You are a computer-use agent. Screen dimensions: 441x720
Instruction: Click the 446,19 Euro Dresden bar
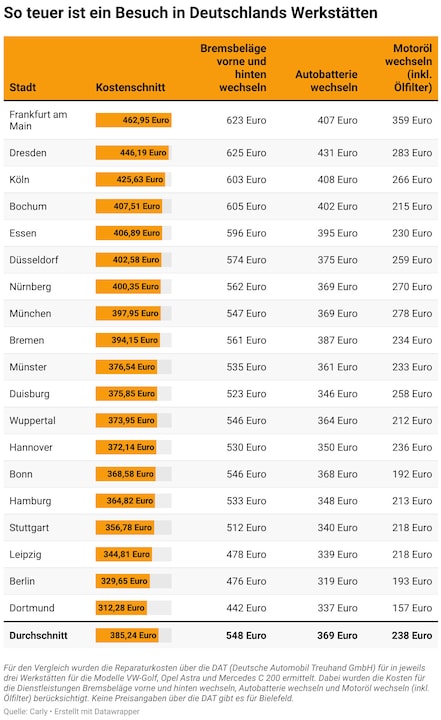pos(132,153)
